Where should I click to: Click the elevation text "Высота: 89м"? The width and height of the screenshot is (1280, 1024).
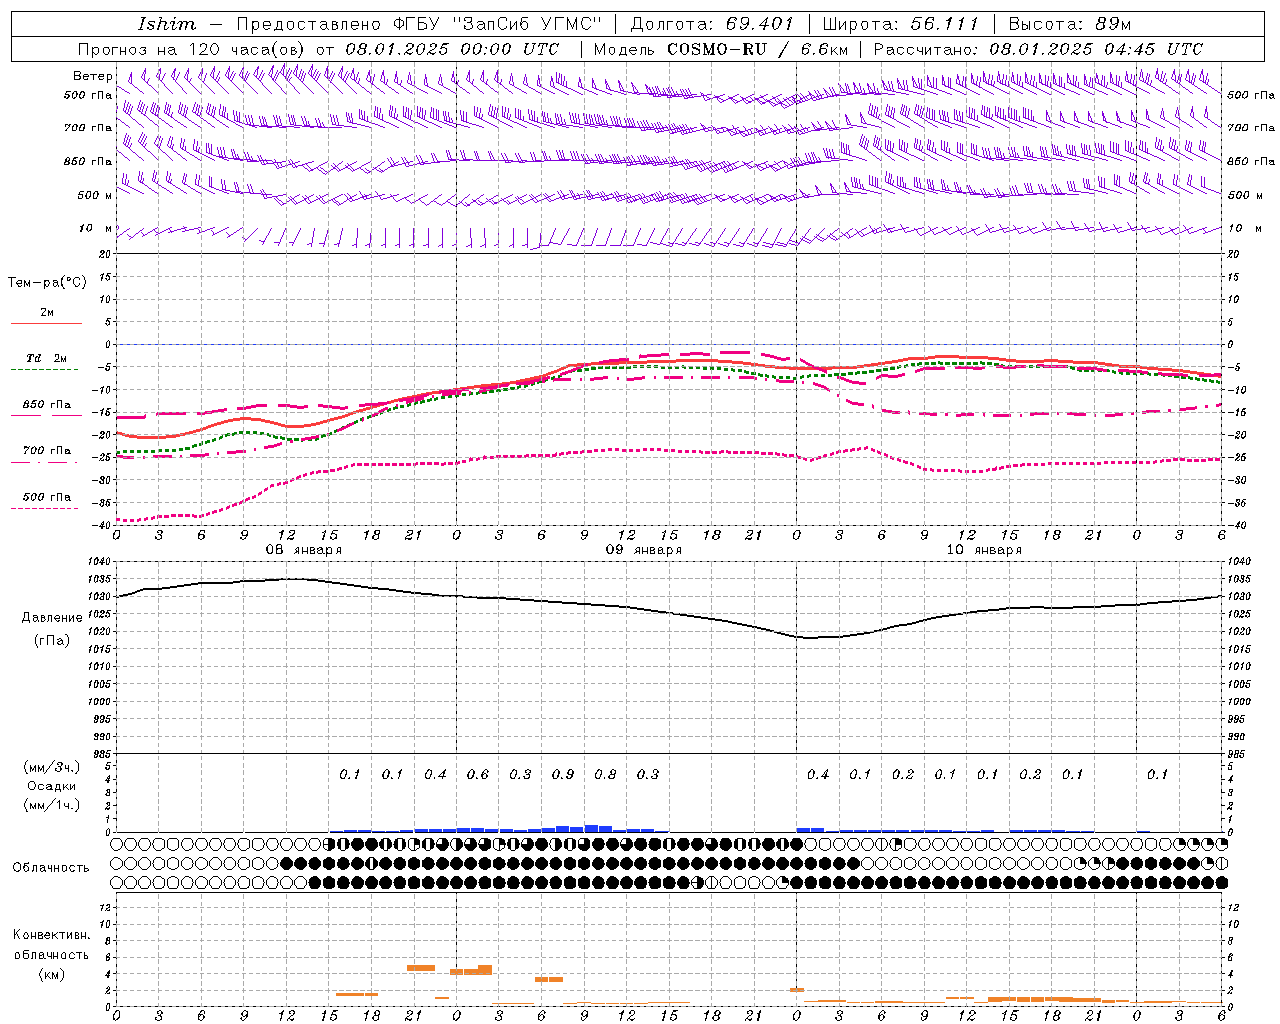tap(1069, 24)
